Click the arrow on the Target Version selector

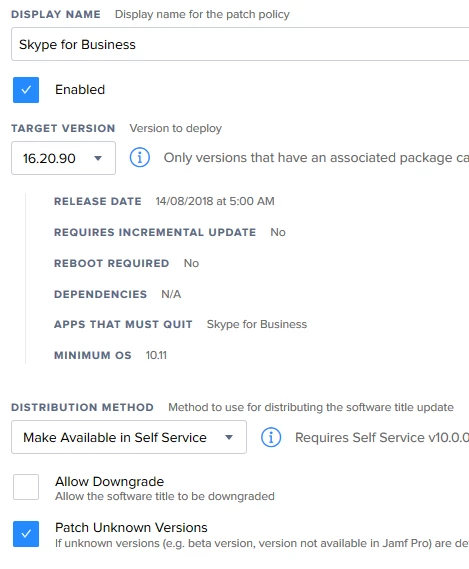pyautogui.click(x=98, y=158)
